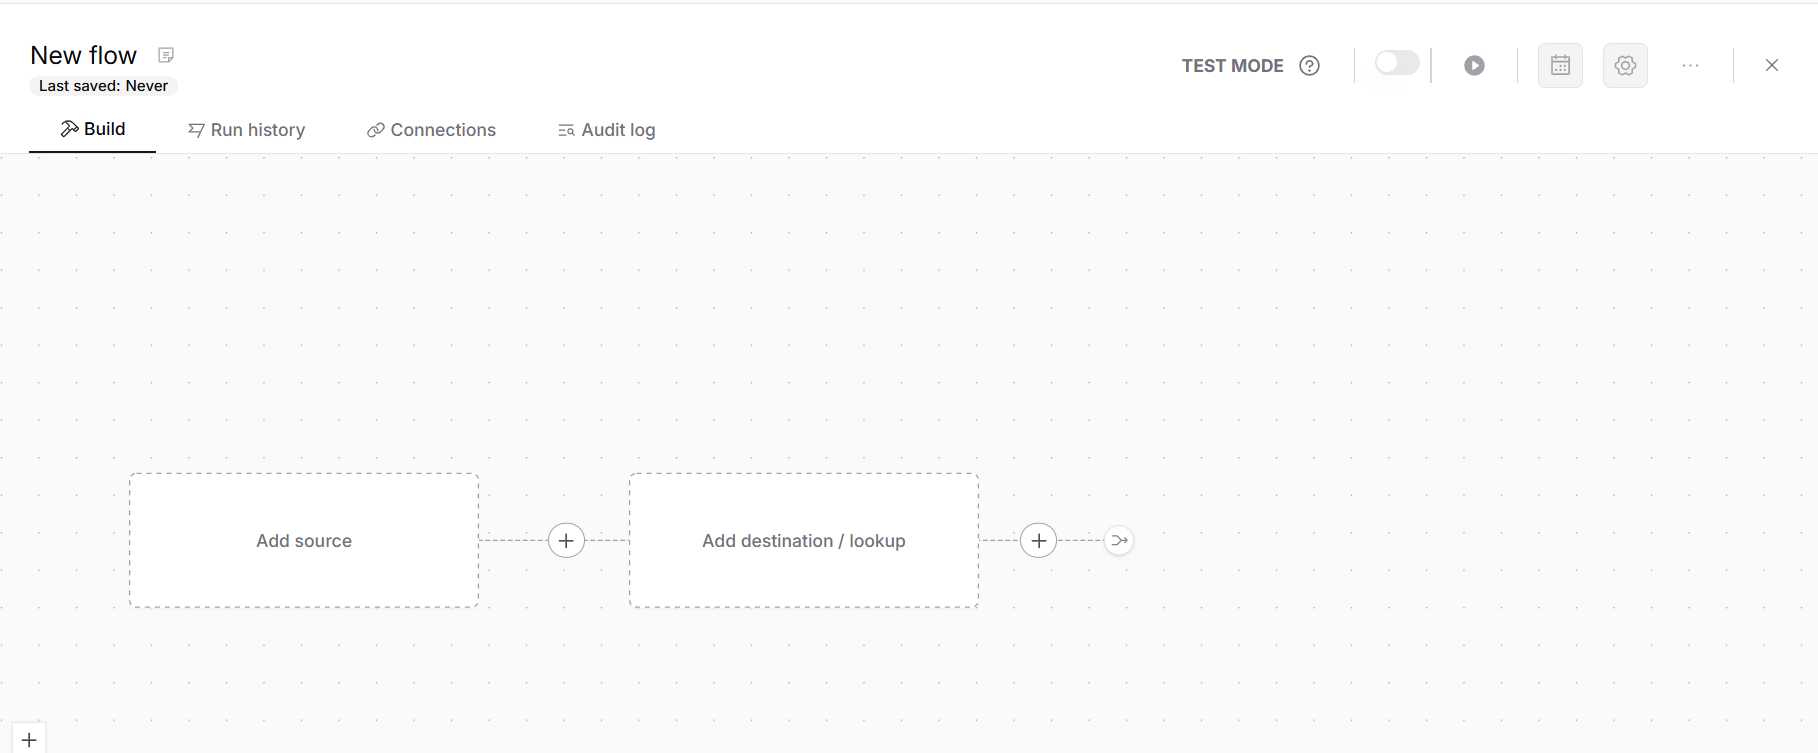
Task: Close the flow builder
Action: click(x=1771, y=66)
